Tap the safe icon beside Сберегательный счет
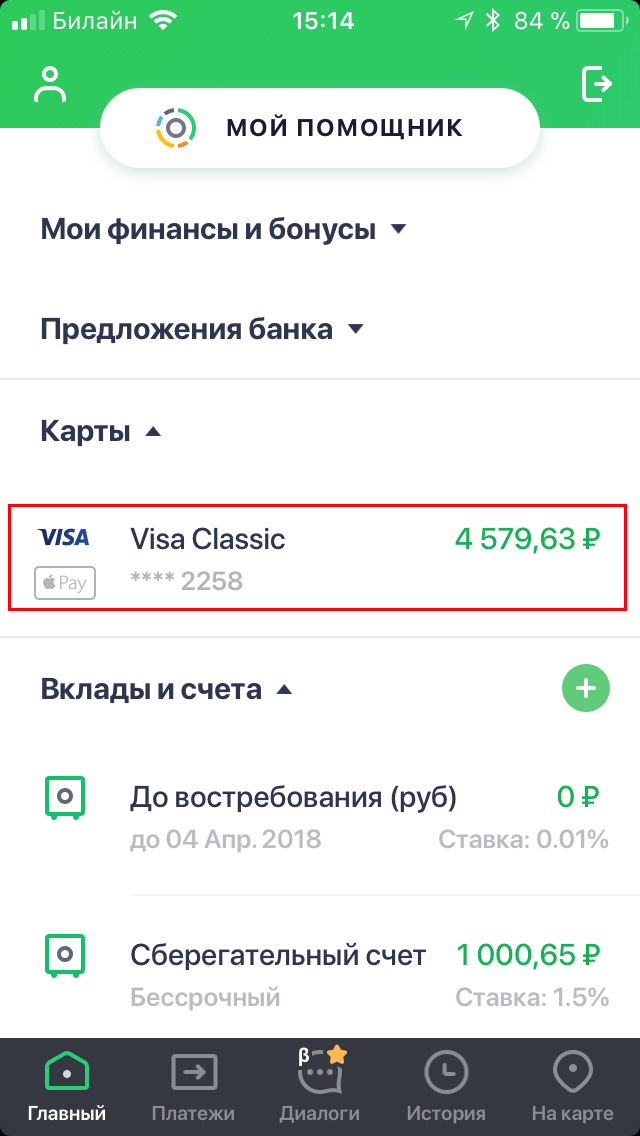640x1136 pixels. (65, 955)
